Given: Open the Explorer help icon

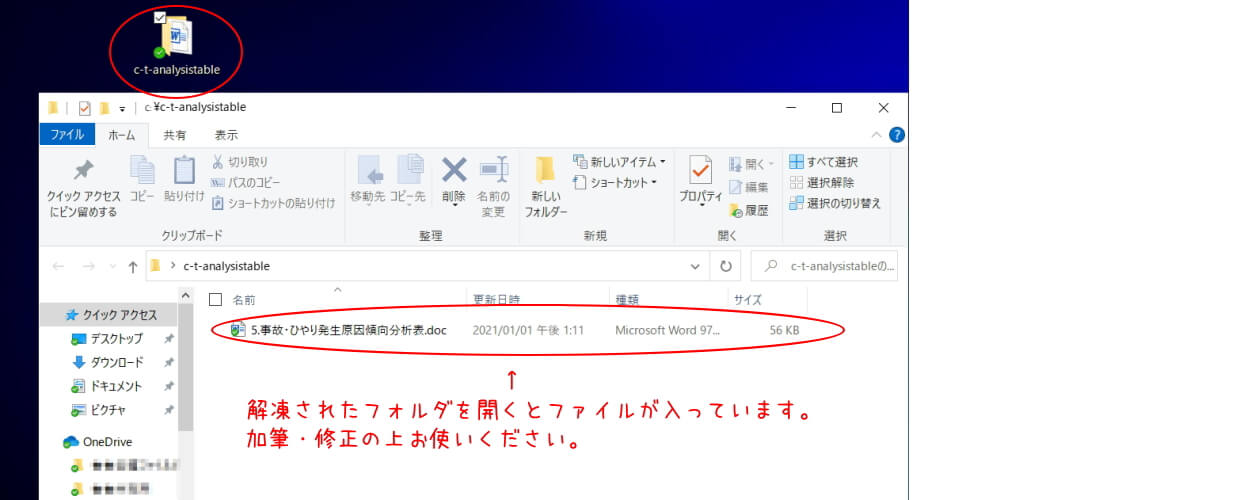Looking at the screenshot, I should pyautogui.click(x=897, y=135).
